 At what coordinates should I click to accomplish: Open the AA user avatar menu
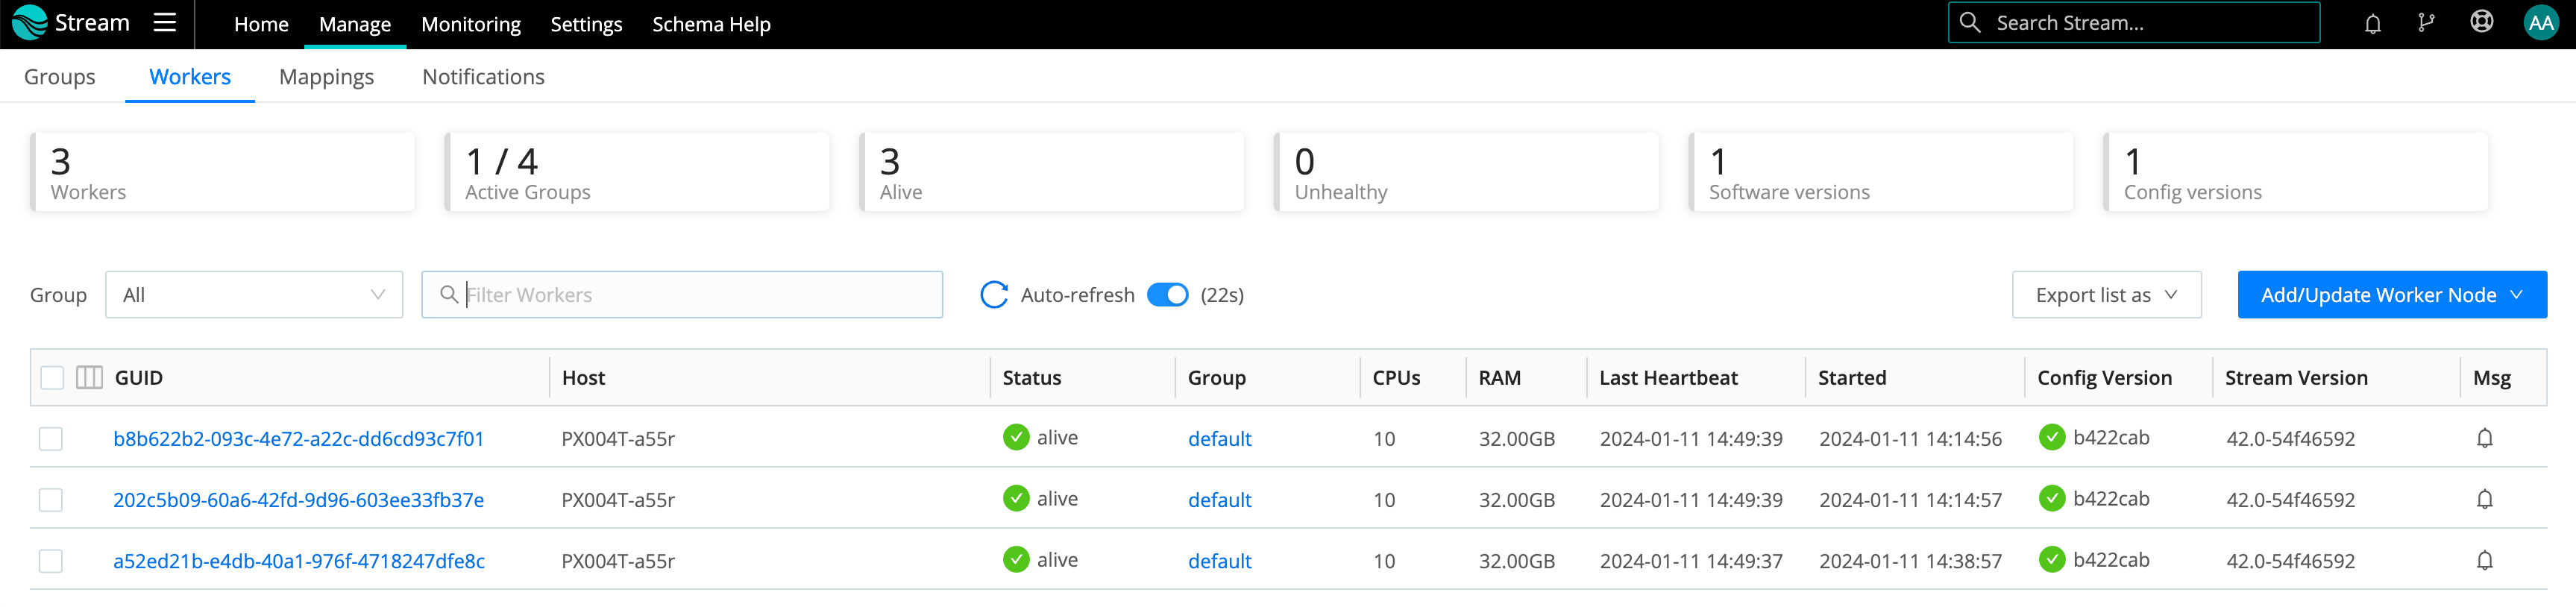pos(2540,24)
